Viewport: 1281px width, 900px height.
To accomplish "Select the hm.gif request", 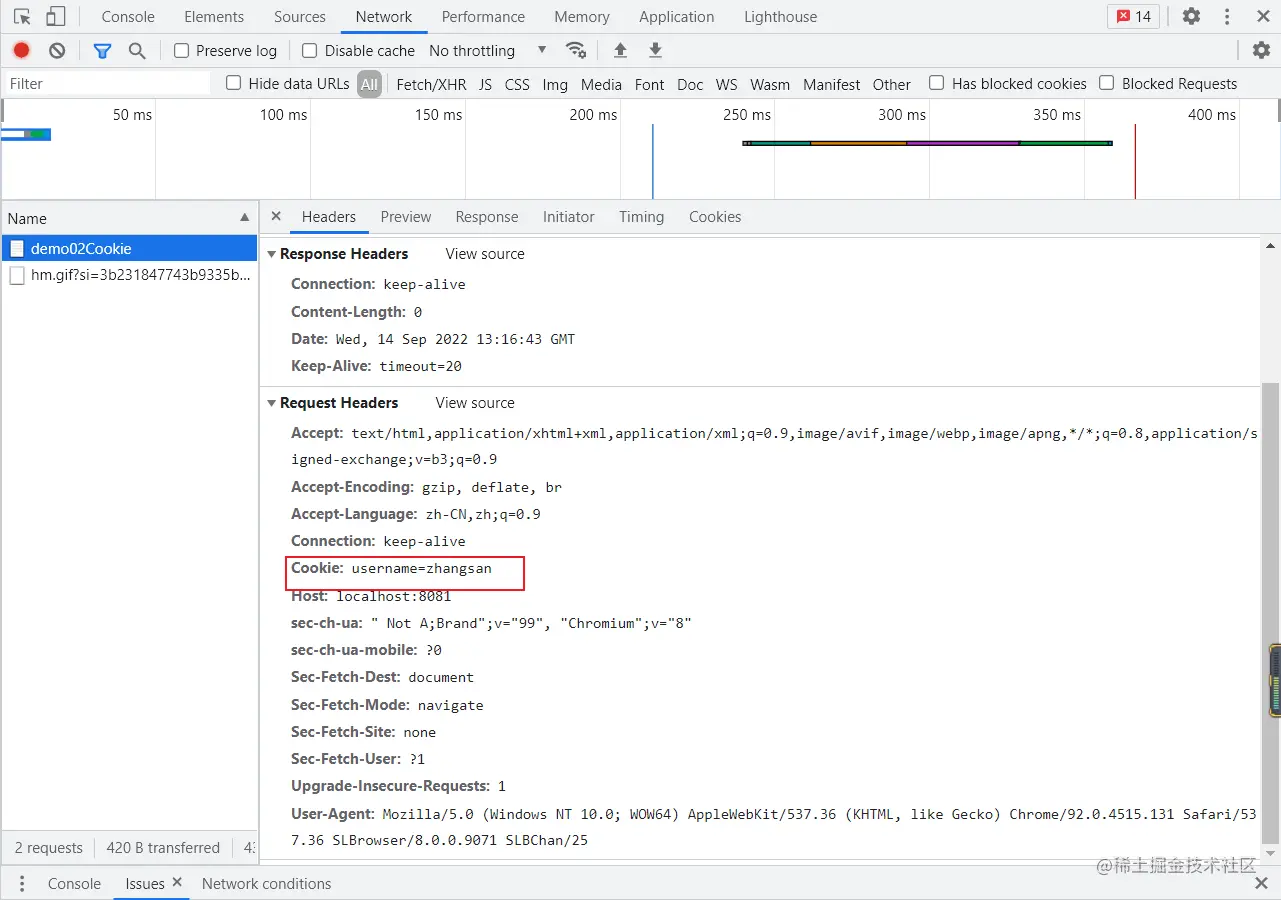I will (129, 275).
